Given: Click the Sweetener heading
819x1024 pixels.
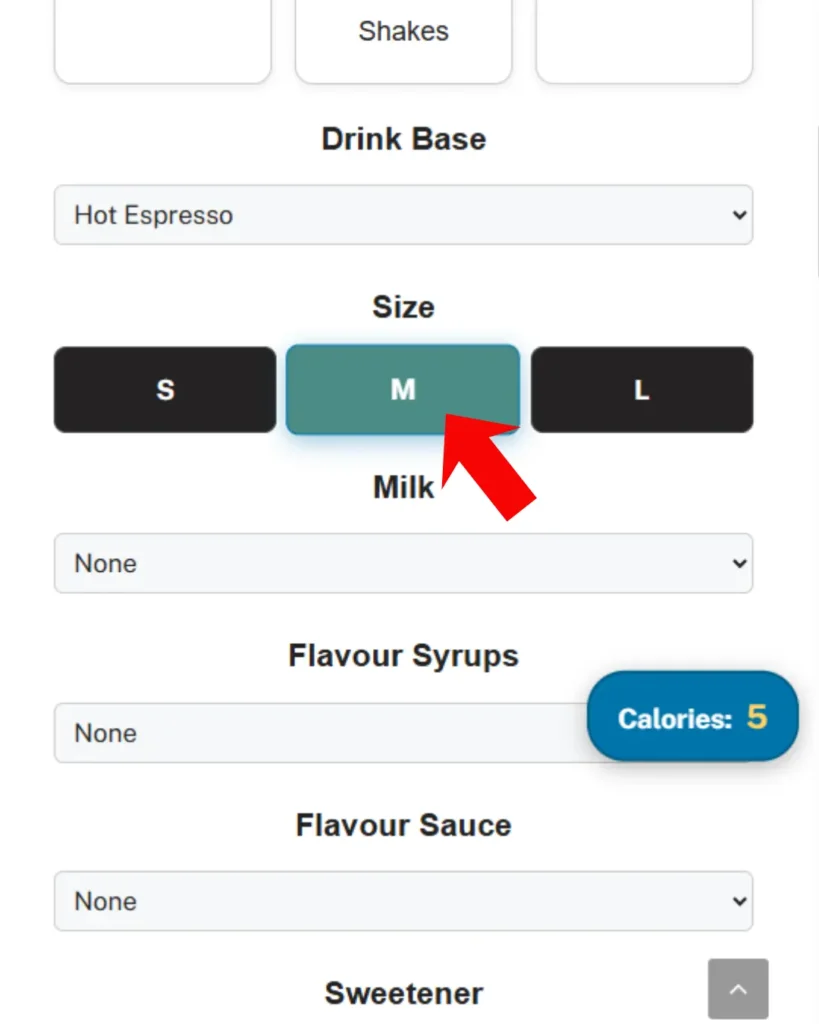Looking at the screenshot, I should tap(403, 993).
